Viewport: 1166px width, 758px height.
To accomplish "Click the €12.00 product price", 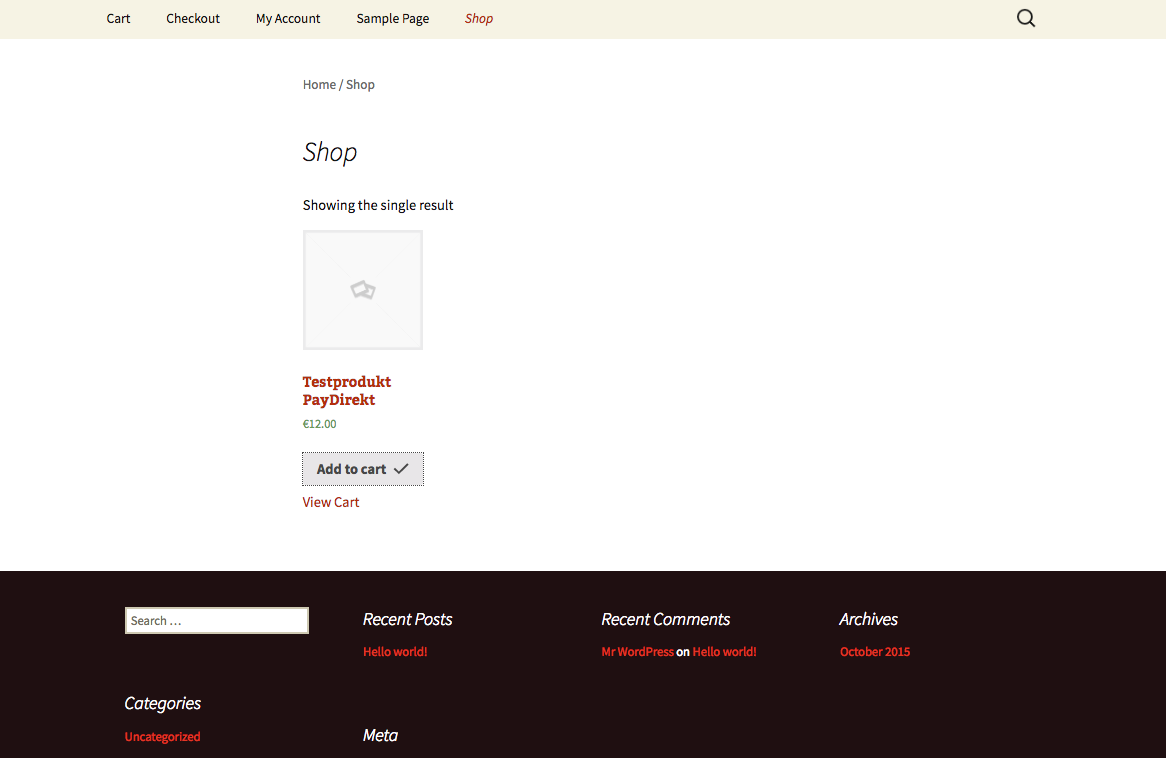I will (x=320, y=424).
